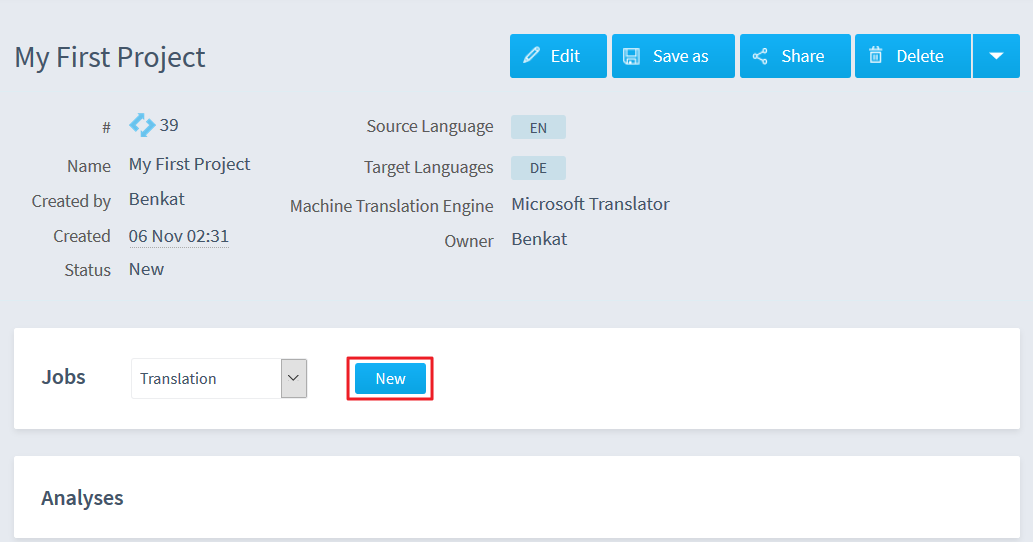The image size is (1033, 542).
Task: Click the created date 06 Nov 02:31
Action: click(179, 236)
